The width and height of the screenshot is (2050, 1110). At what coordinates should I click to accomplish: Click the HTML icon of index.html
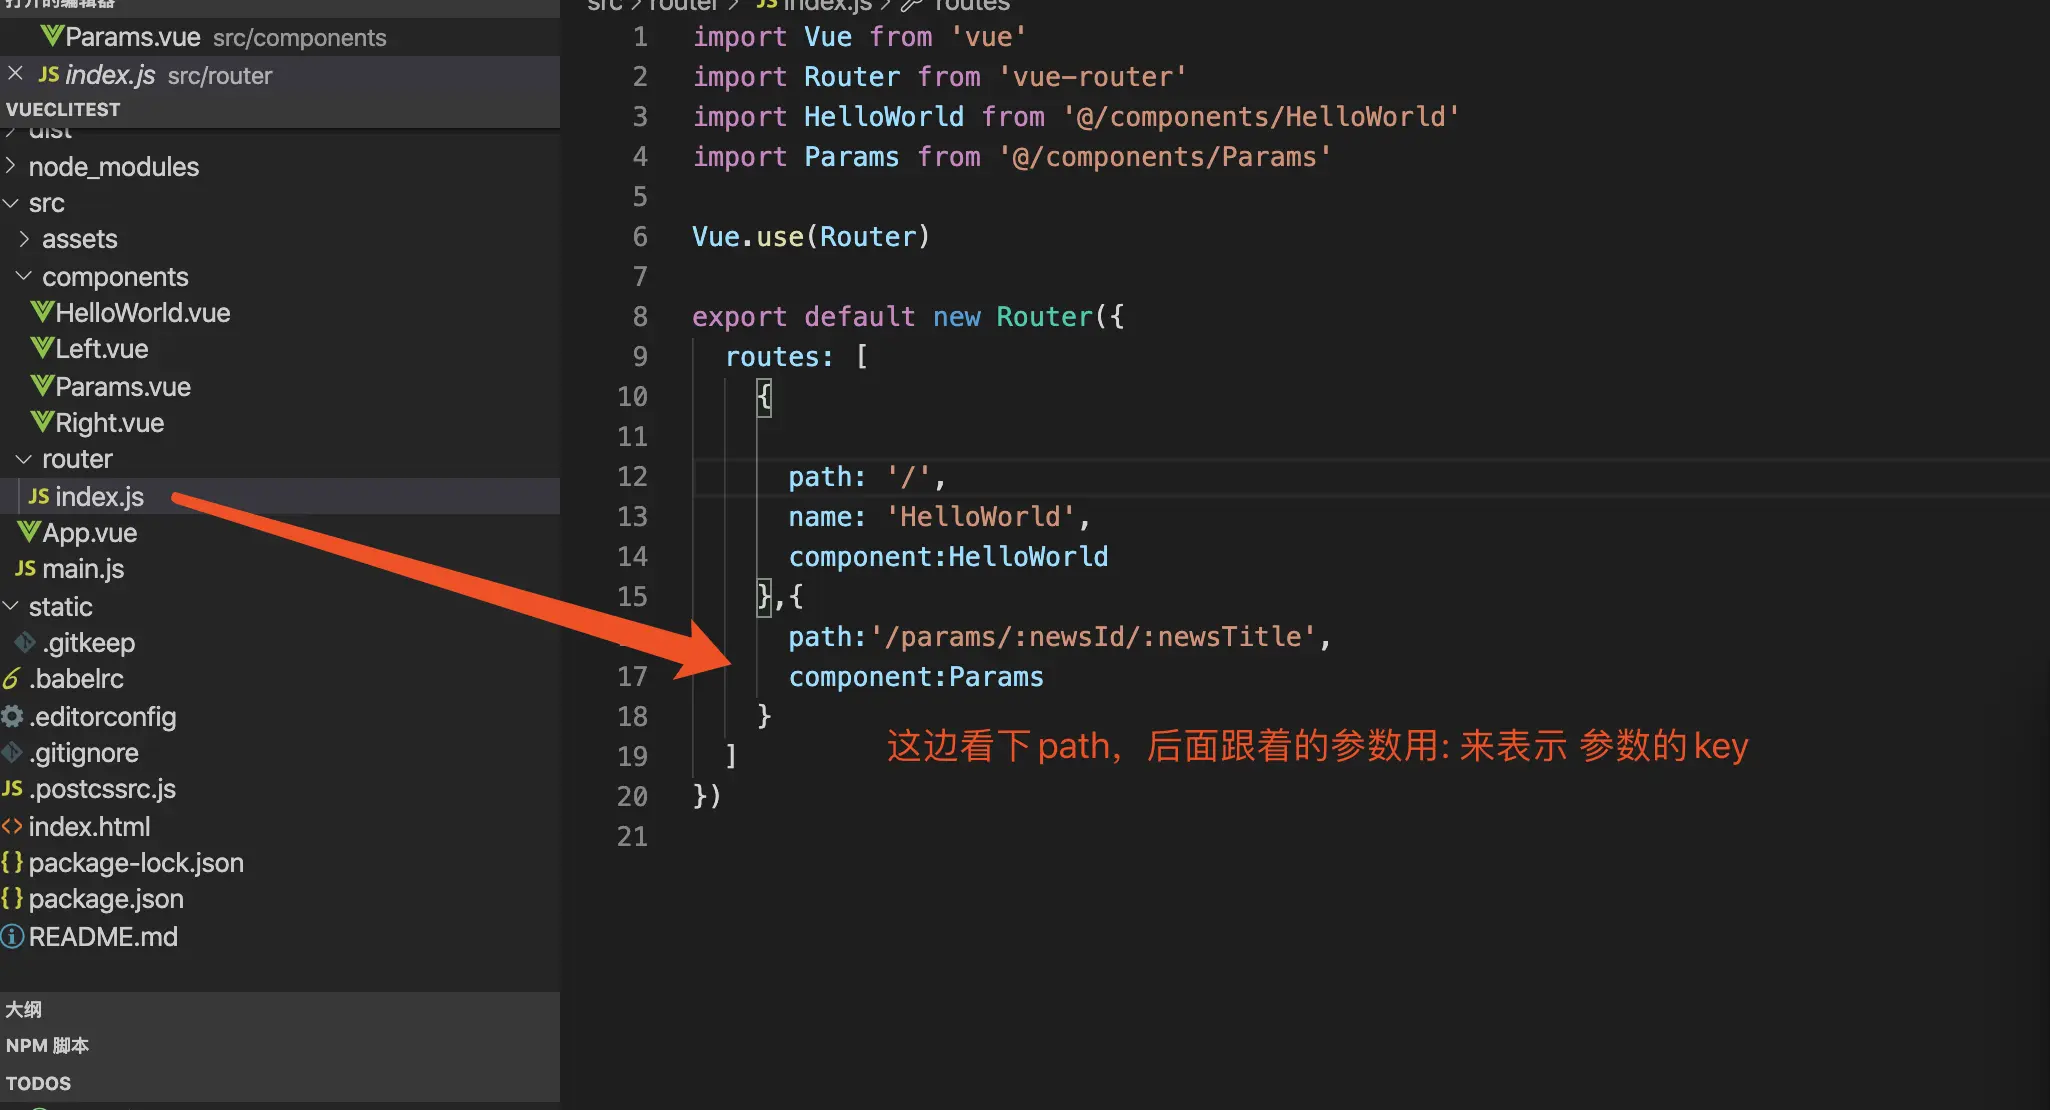(x=12, y=827)
